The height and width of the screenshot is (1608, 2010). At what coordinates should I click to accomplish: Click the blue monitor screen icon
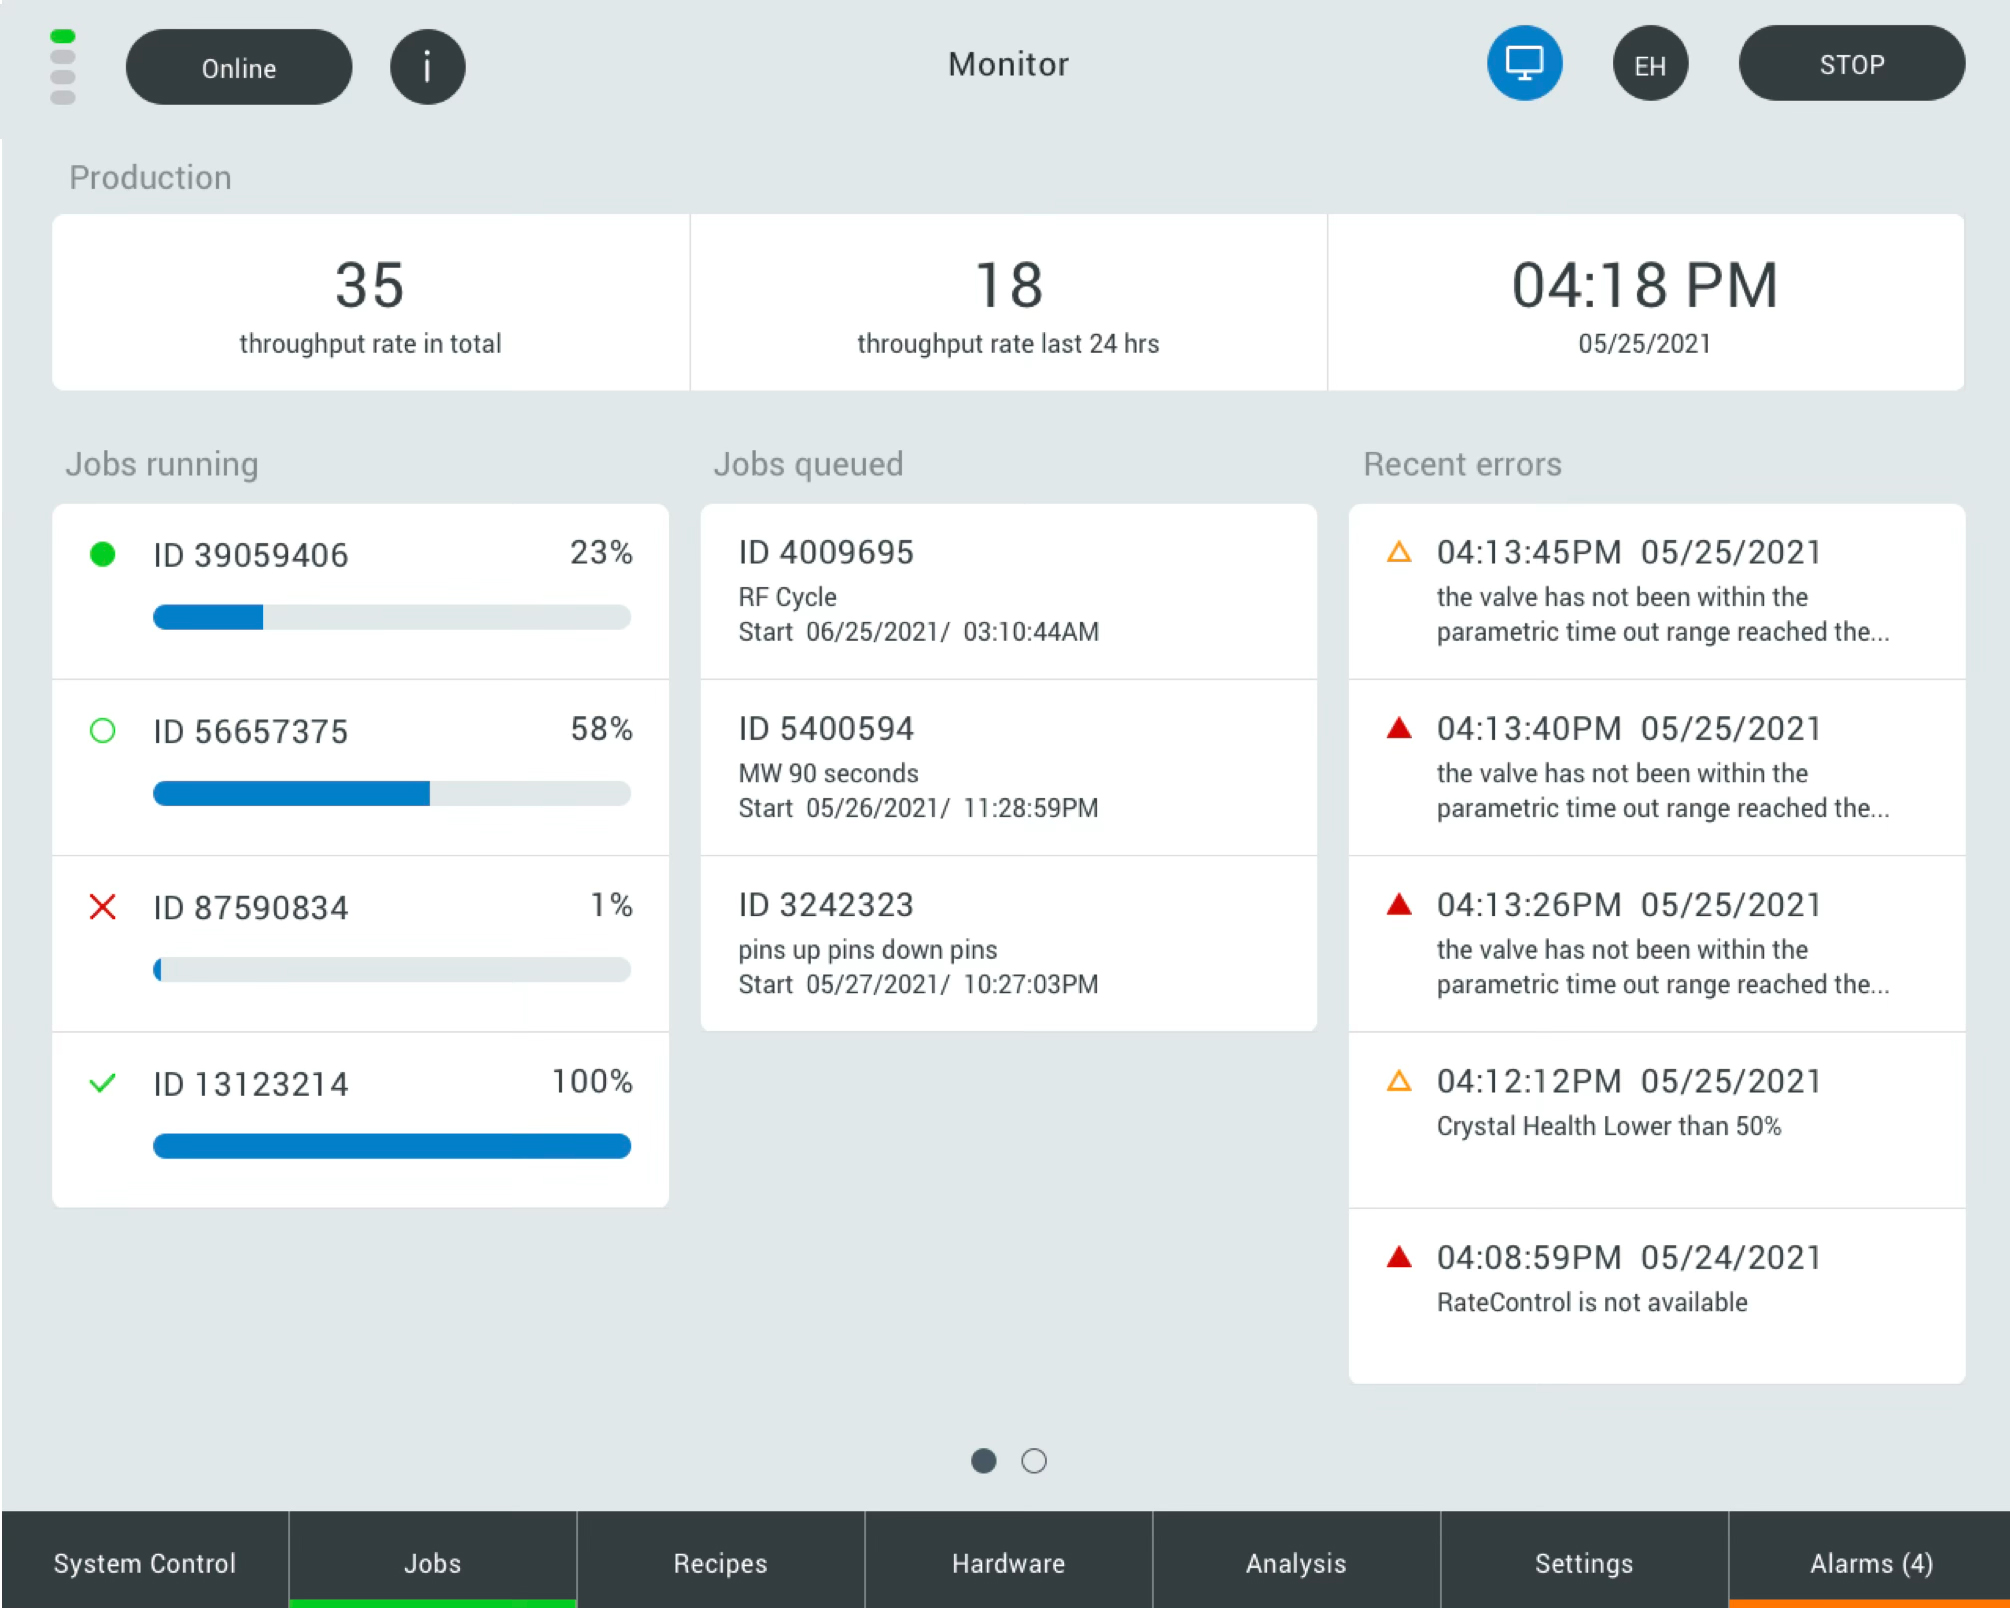click(x=1524, y=64)
